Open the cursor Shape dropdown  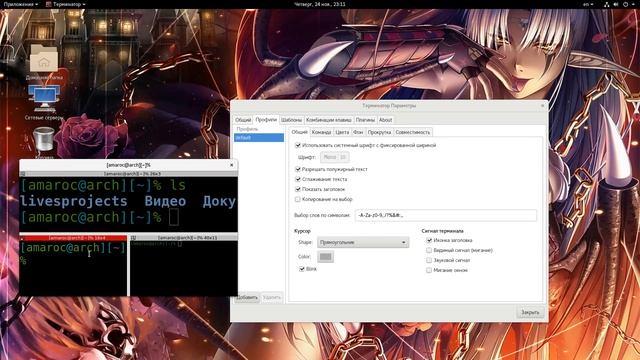point(363,242)
